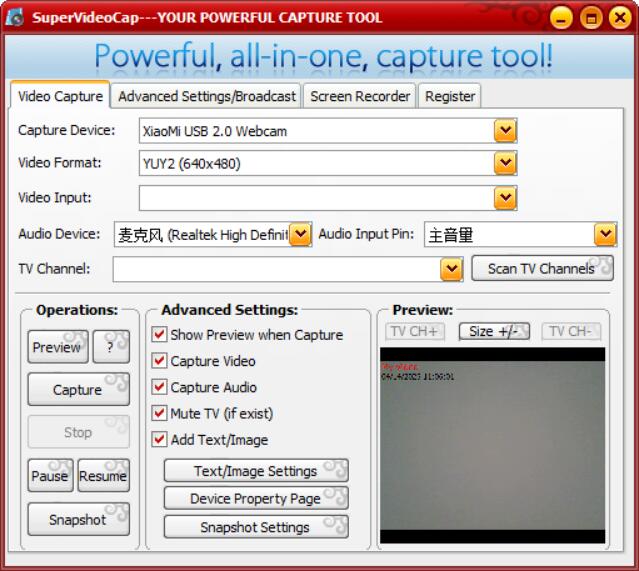Screen dimensions: 639x571
Task: Click the Resume button
Action: [104, 475]
